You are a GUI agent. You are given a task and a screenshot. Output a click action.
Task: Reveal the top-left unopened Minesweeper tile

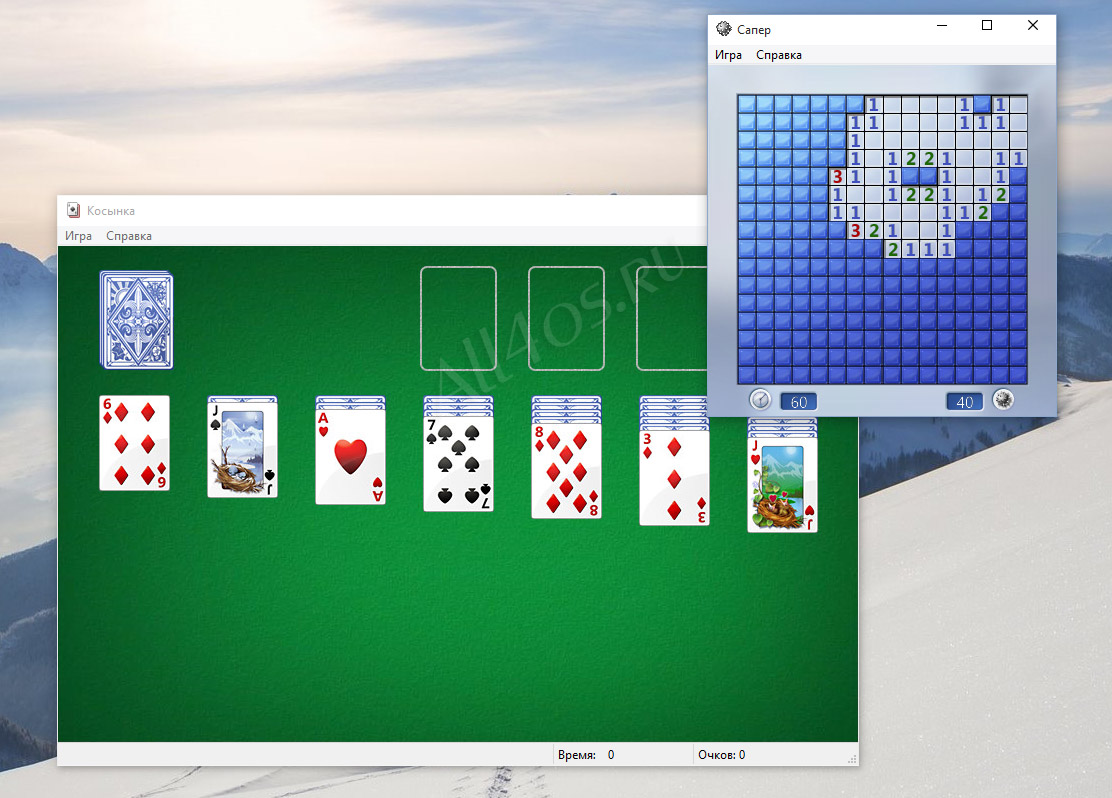pos(747,104)
